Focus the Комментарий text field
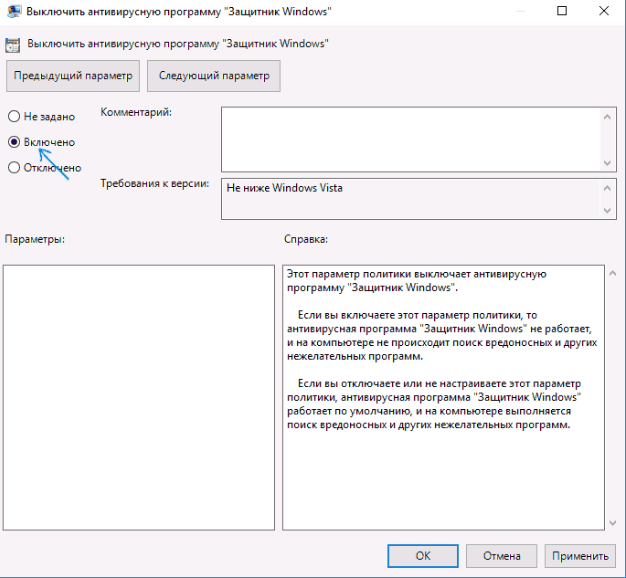 [408, 139]
